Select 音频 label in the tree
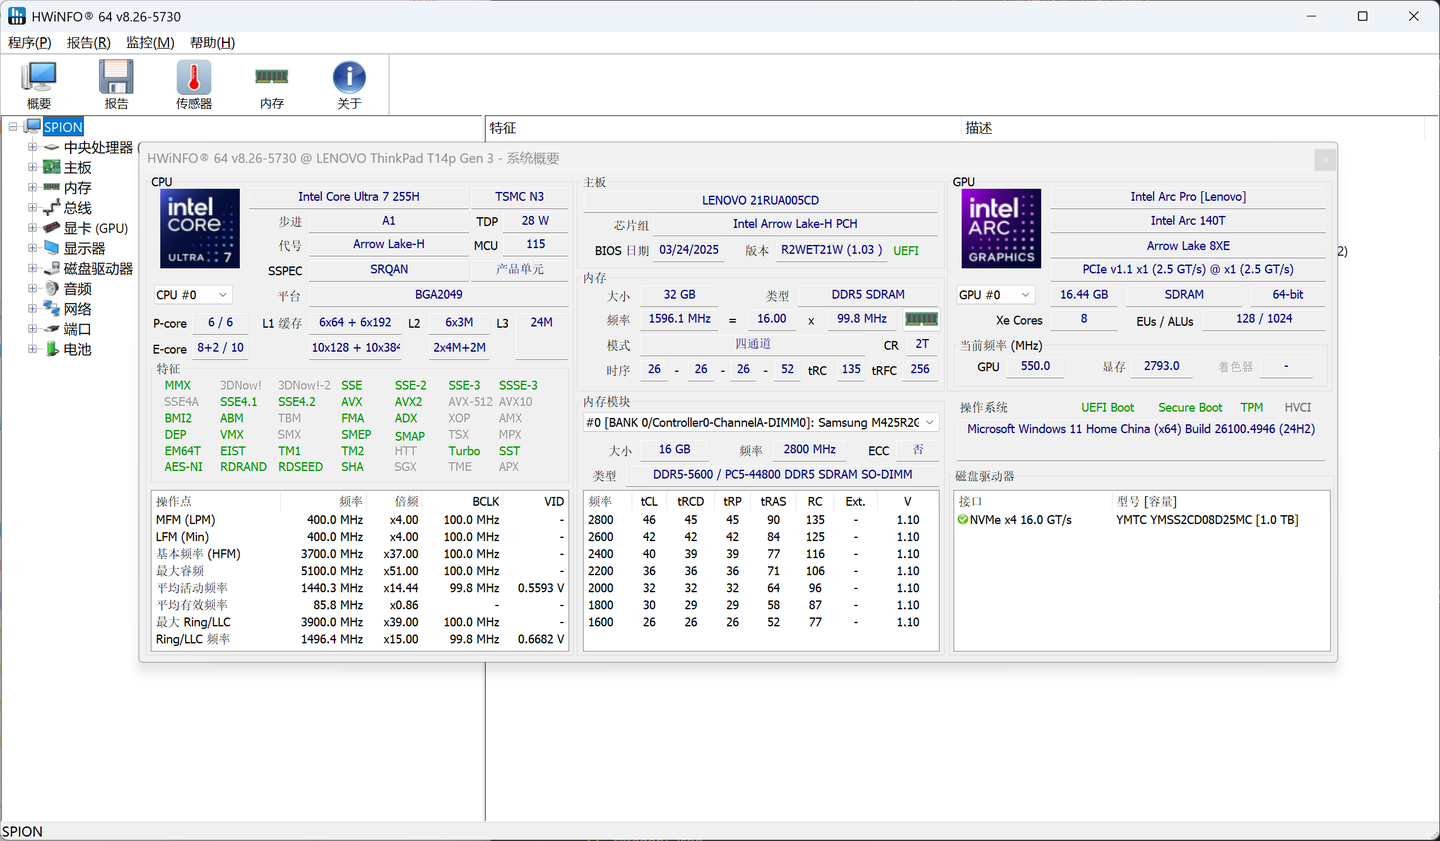1440x841 pixels. (78, 288)
